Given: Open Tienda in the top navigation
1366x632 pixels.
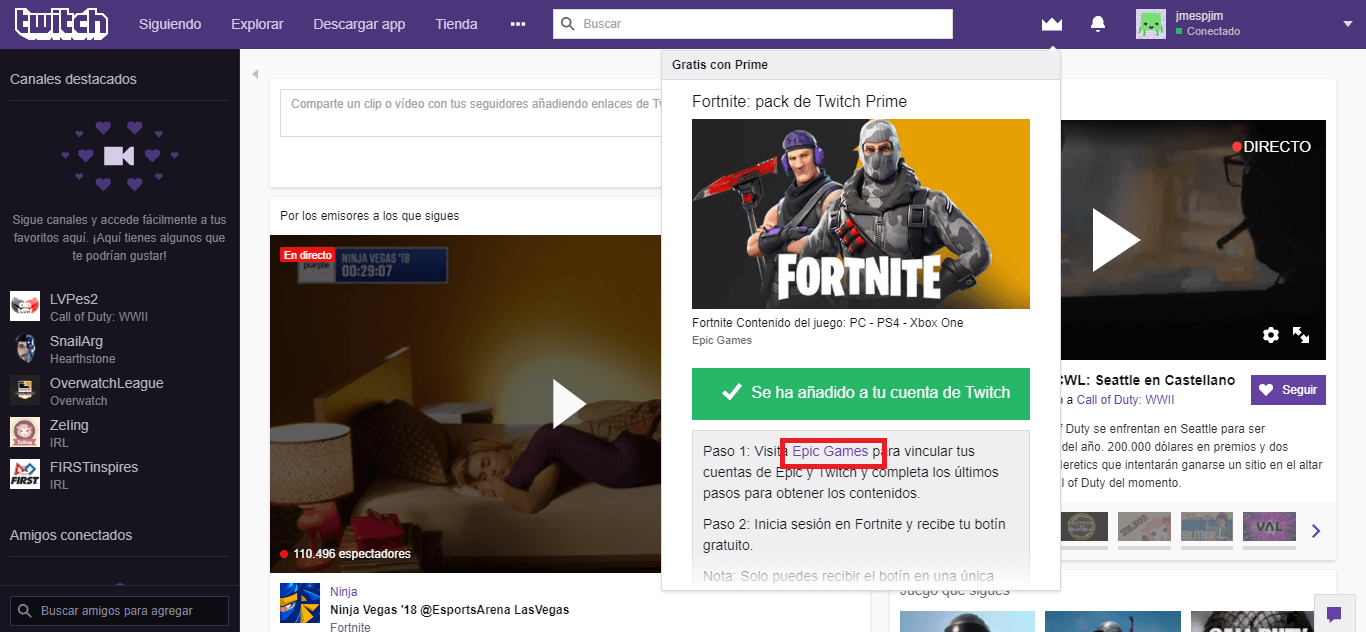Looking at the screenshot, I should pyautogui.click(x=456, y=24).
